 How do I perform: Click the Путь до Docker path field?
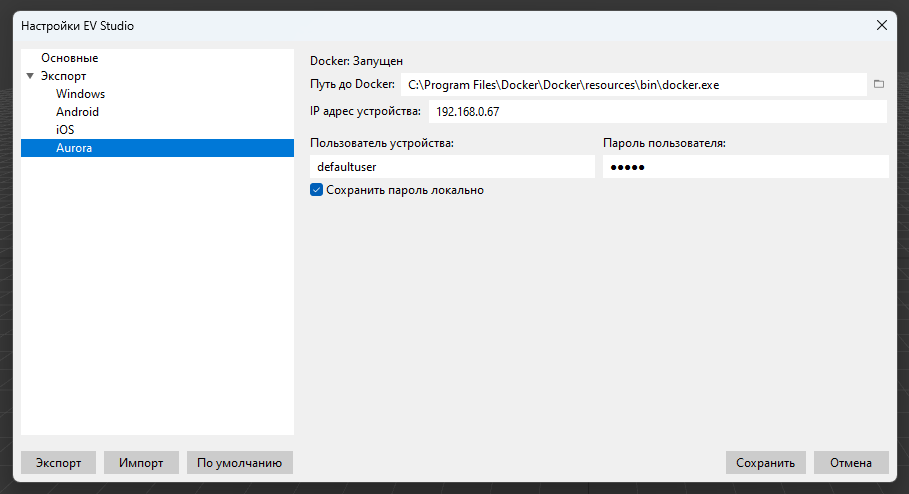[x=633, y=85]
